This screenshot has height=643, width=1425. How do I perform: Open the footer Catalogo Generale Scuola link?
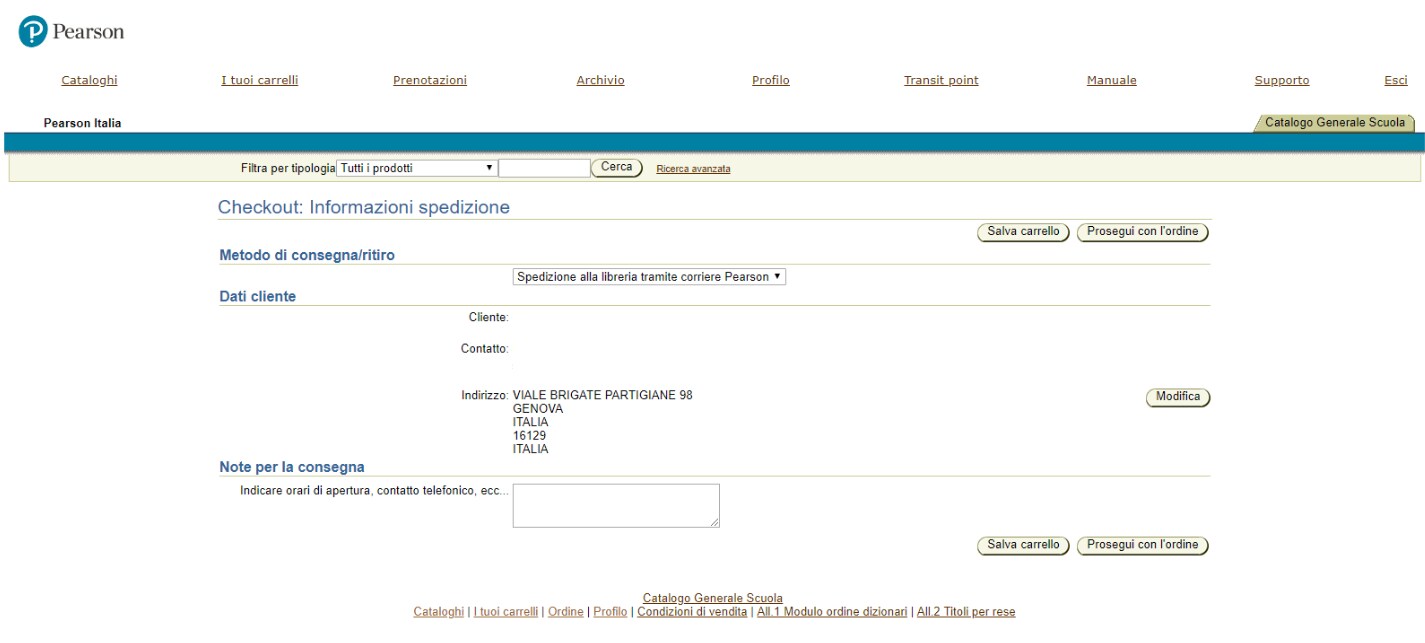point(713,598)
